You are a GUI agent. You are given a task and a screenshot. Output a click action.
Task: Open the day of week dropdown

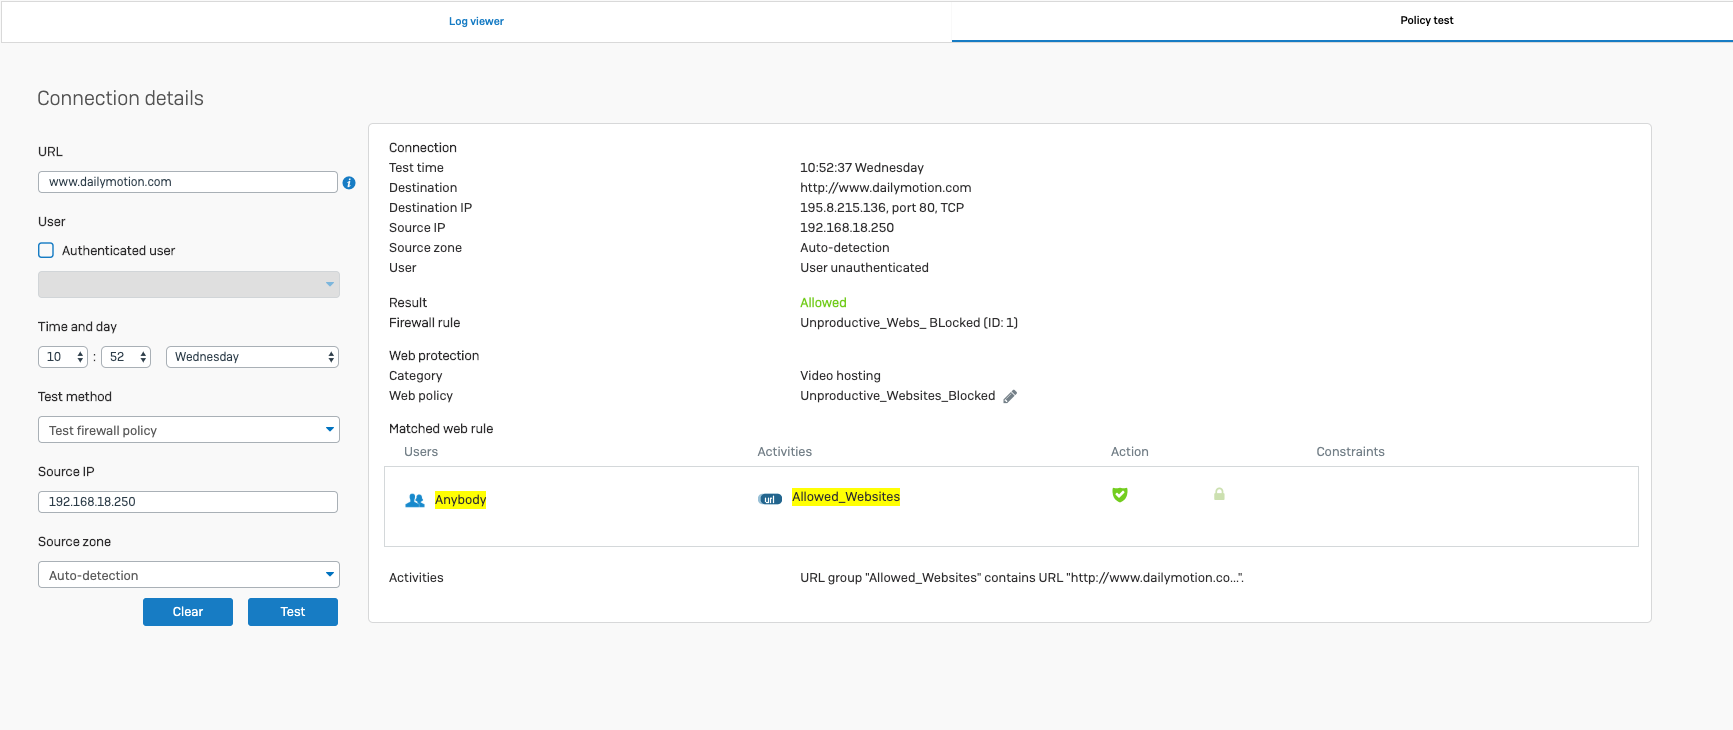tap(252, 357)
